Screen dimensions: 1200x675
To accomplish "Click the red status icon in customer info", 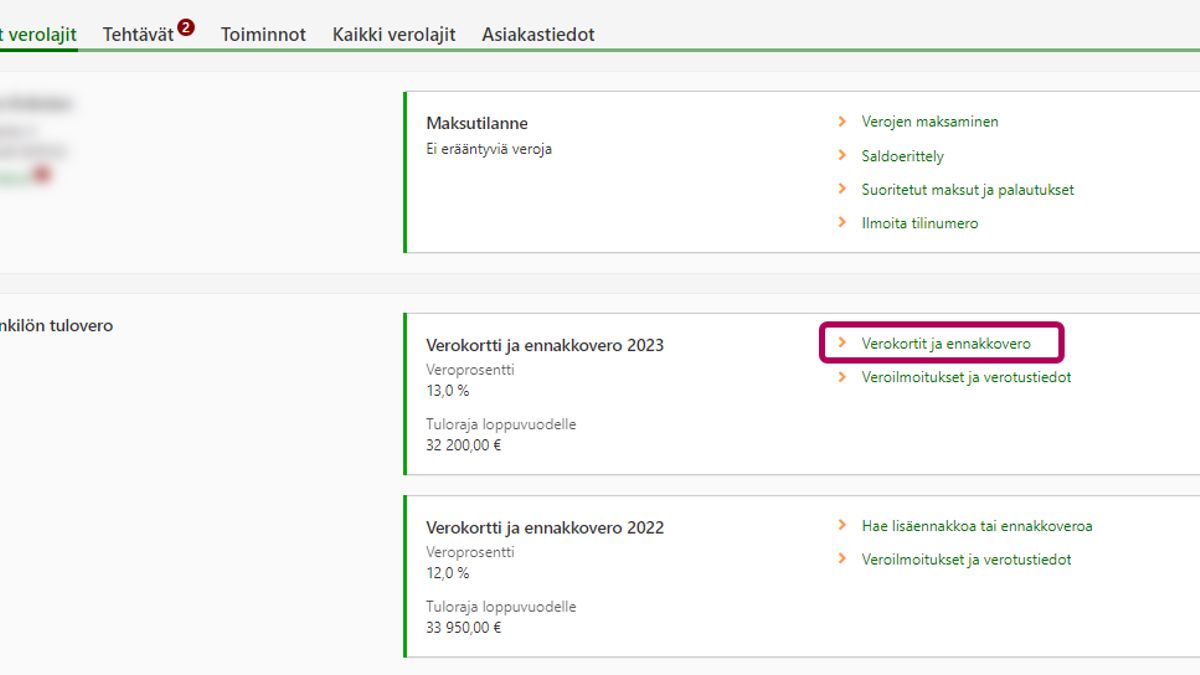I will pos(41,175).
